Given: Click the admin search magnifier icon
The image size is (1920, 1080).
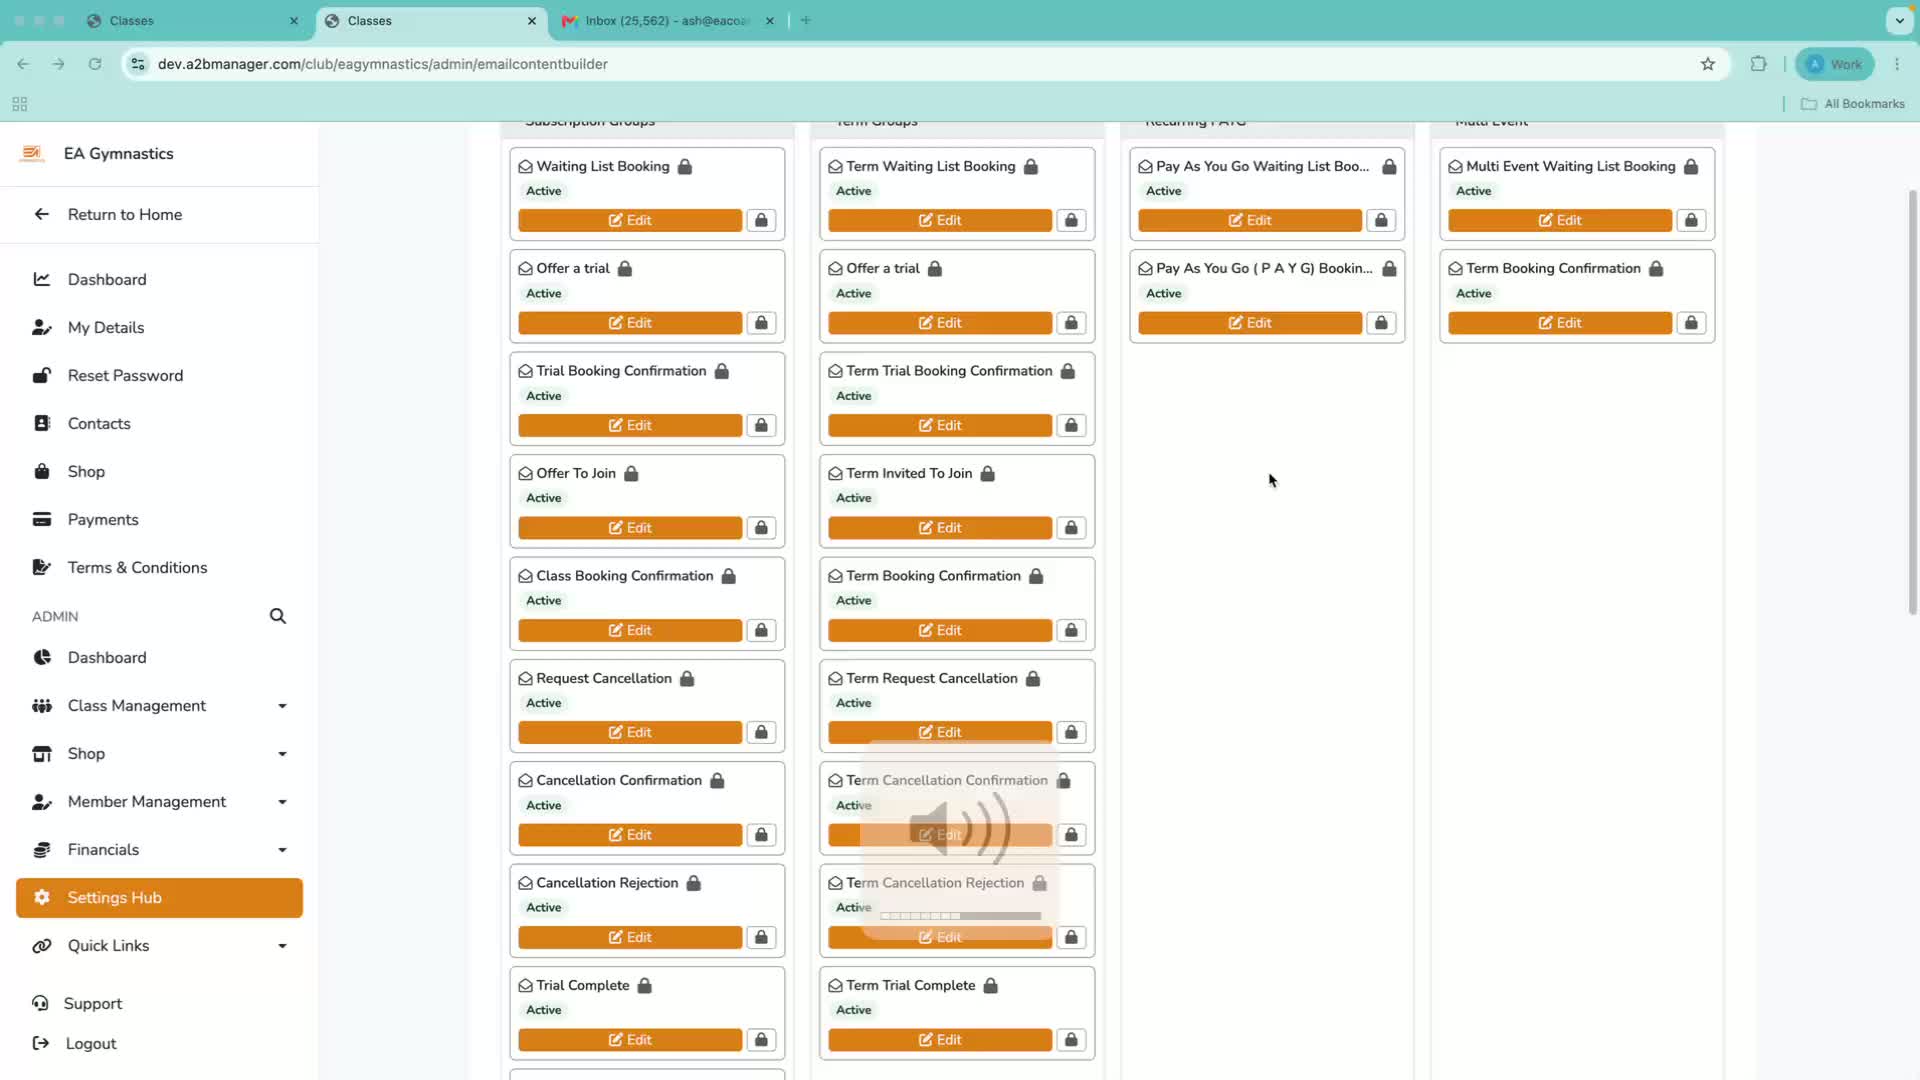Looking at the screenshot, I should 278,616.
